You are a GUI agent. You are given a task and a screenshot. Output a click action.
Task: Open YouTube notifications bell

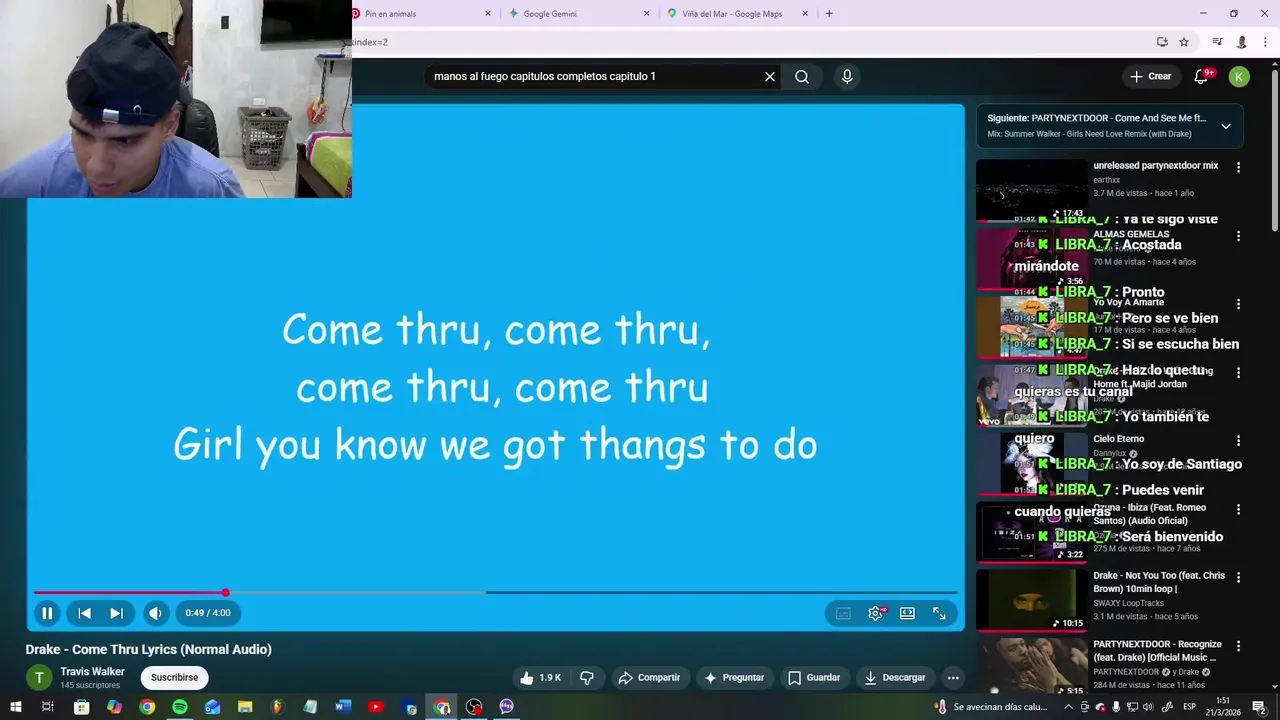tap(1202, 76)
